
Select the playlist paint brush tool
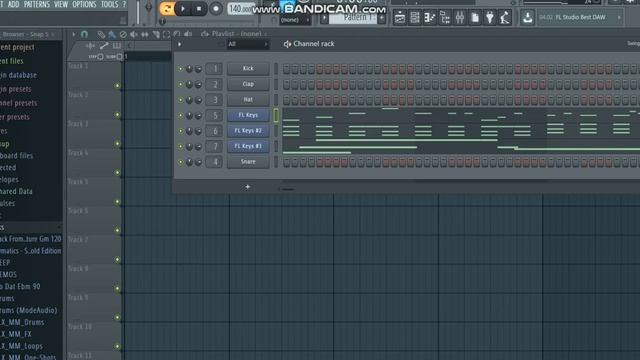[x=112, y=35]
